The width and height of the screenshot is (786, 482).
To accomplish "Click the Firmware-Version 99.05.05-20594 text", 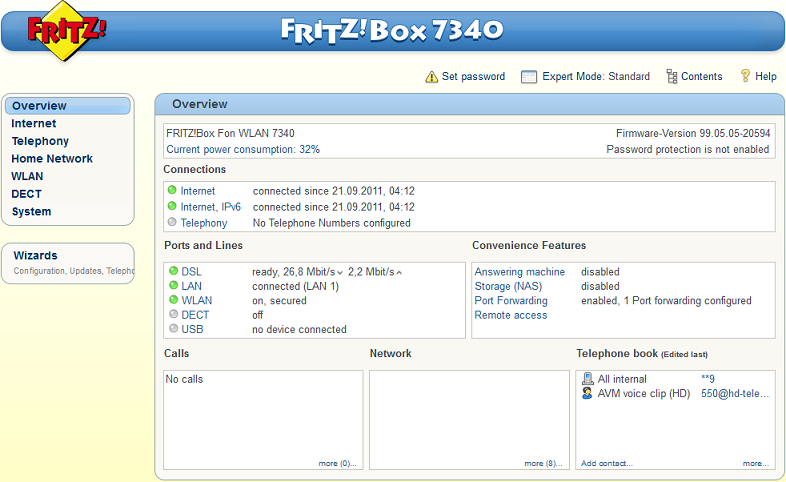I will coord(693,133).
